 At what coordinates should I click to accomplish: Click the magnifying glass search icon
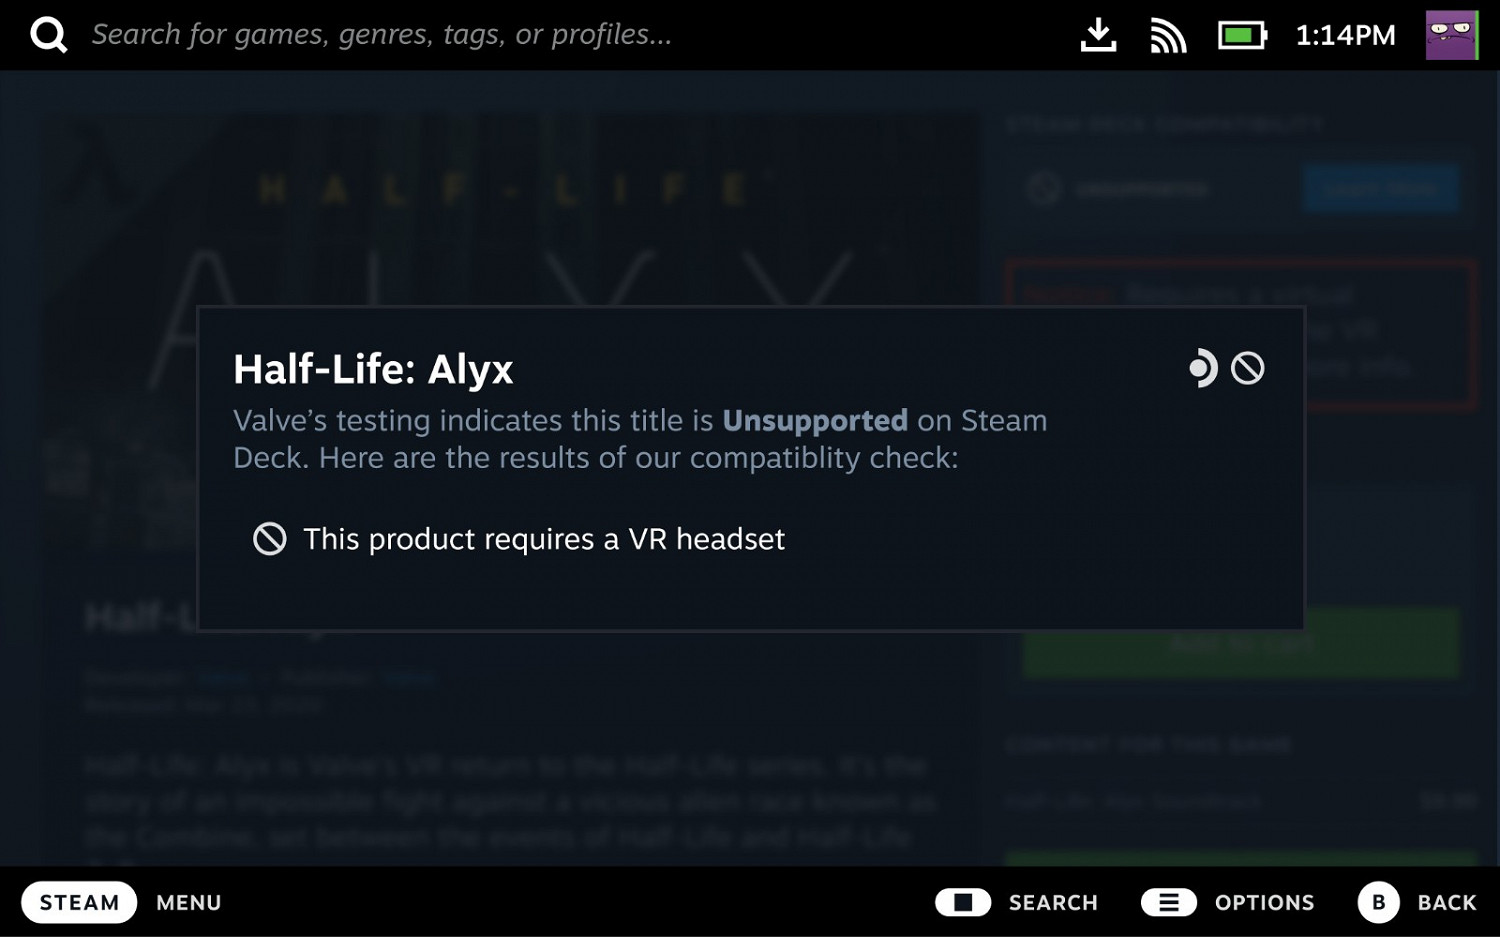click(48, 35)
